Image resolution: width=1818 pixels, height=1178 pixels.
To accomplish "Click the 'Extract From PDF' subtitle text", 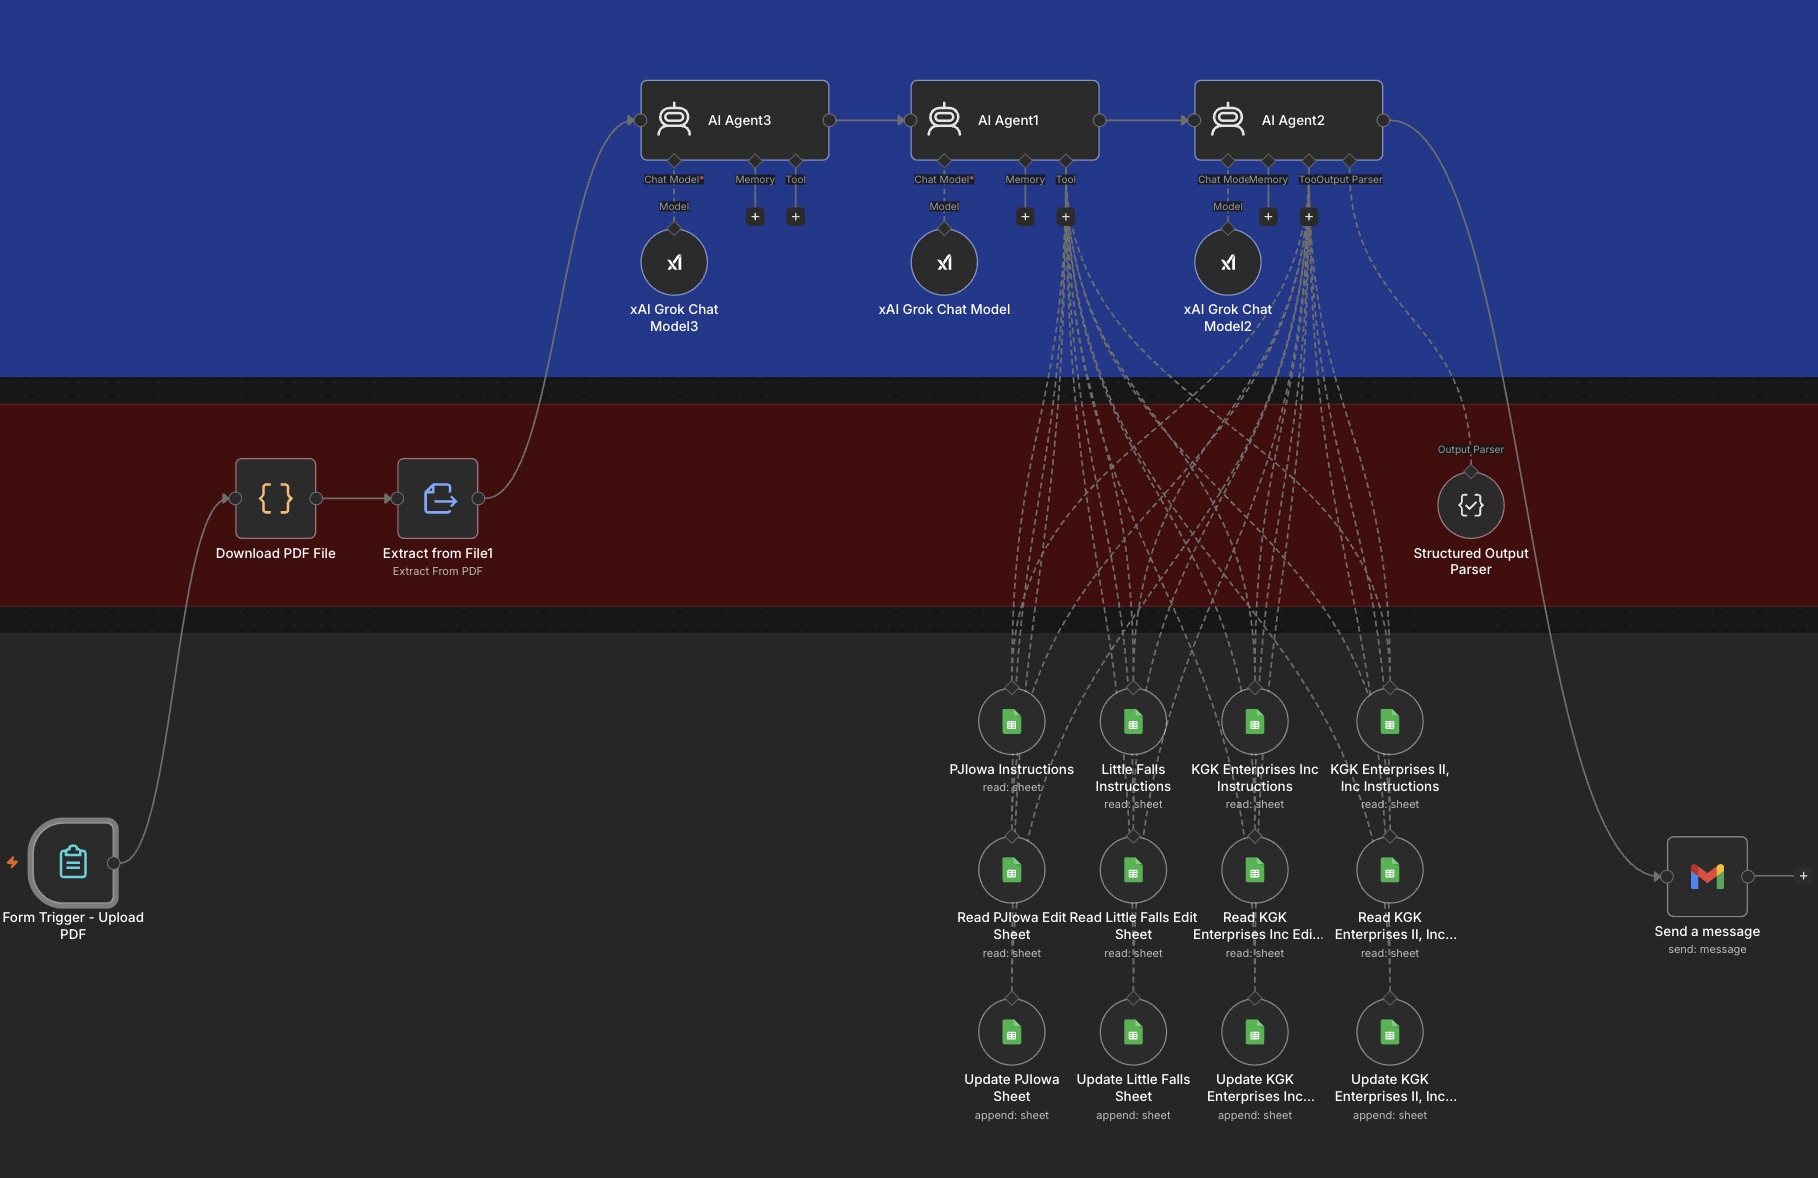I will (437, 571).
